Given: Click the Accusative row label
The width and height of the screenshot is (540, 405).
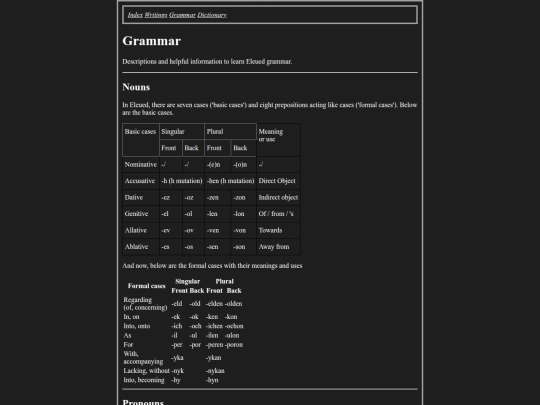Looking at the screenshot, I should point(141,181).
